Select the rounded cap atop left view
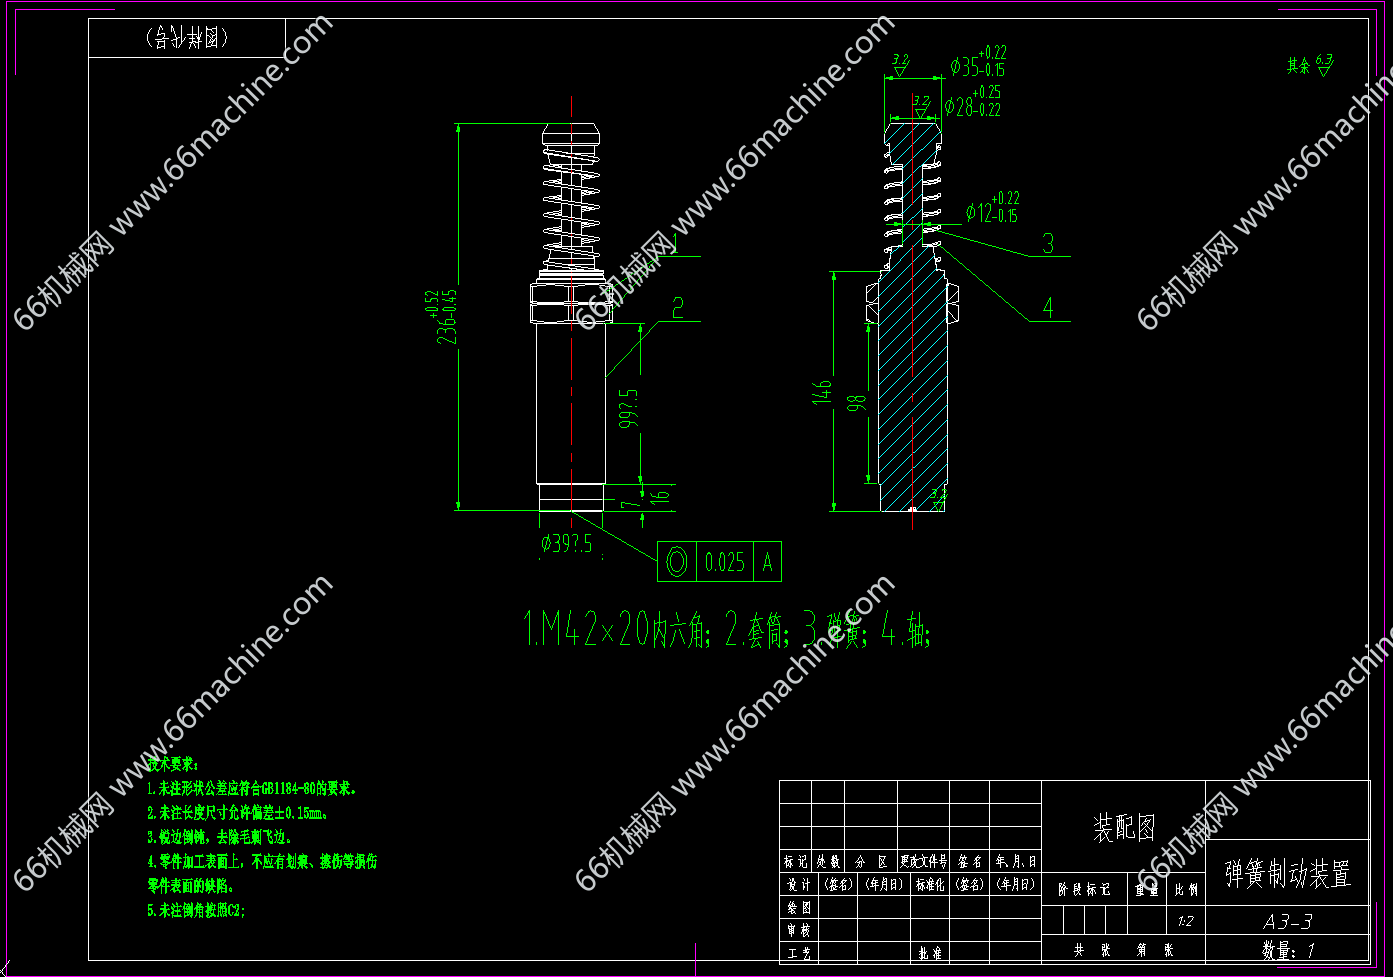Image resolution: width=1393 pixels, height=977 pixels. (x=571, y=135)
